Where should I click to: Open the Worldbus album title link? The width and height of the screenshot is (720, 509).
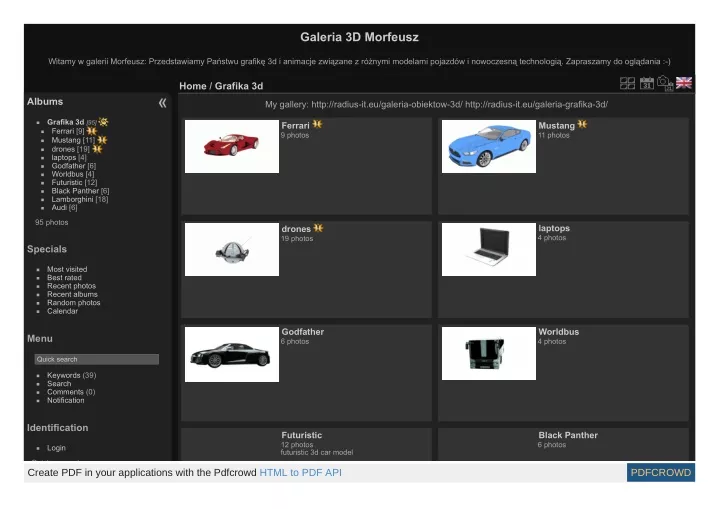(558, 332)
